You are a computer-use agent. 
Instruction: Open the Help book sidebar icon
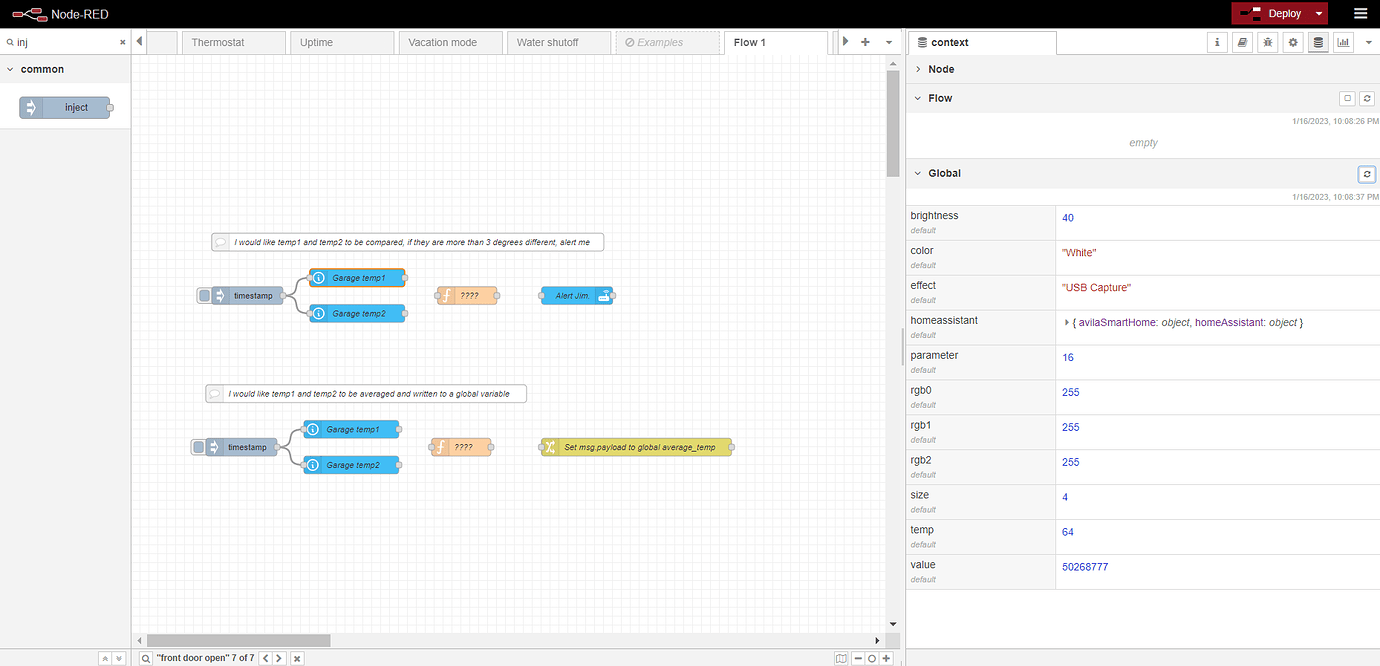1242,42
